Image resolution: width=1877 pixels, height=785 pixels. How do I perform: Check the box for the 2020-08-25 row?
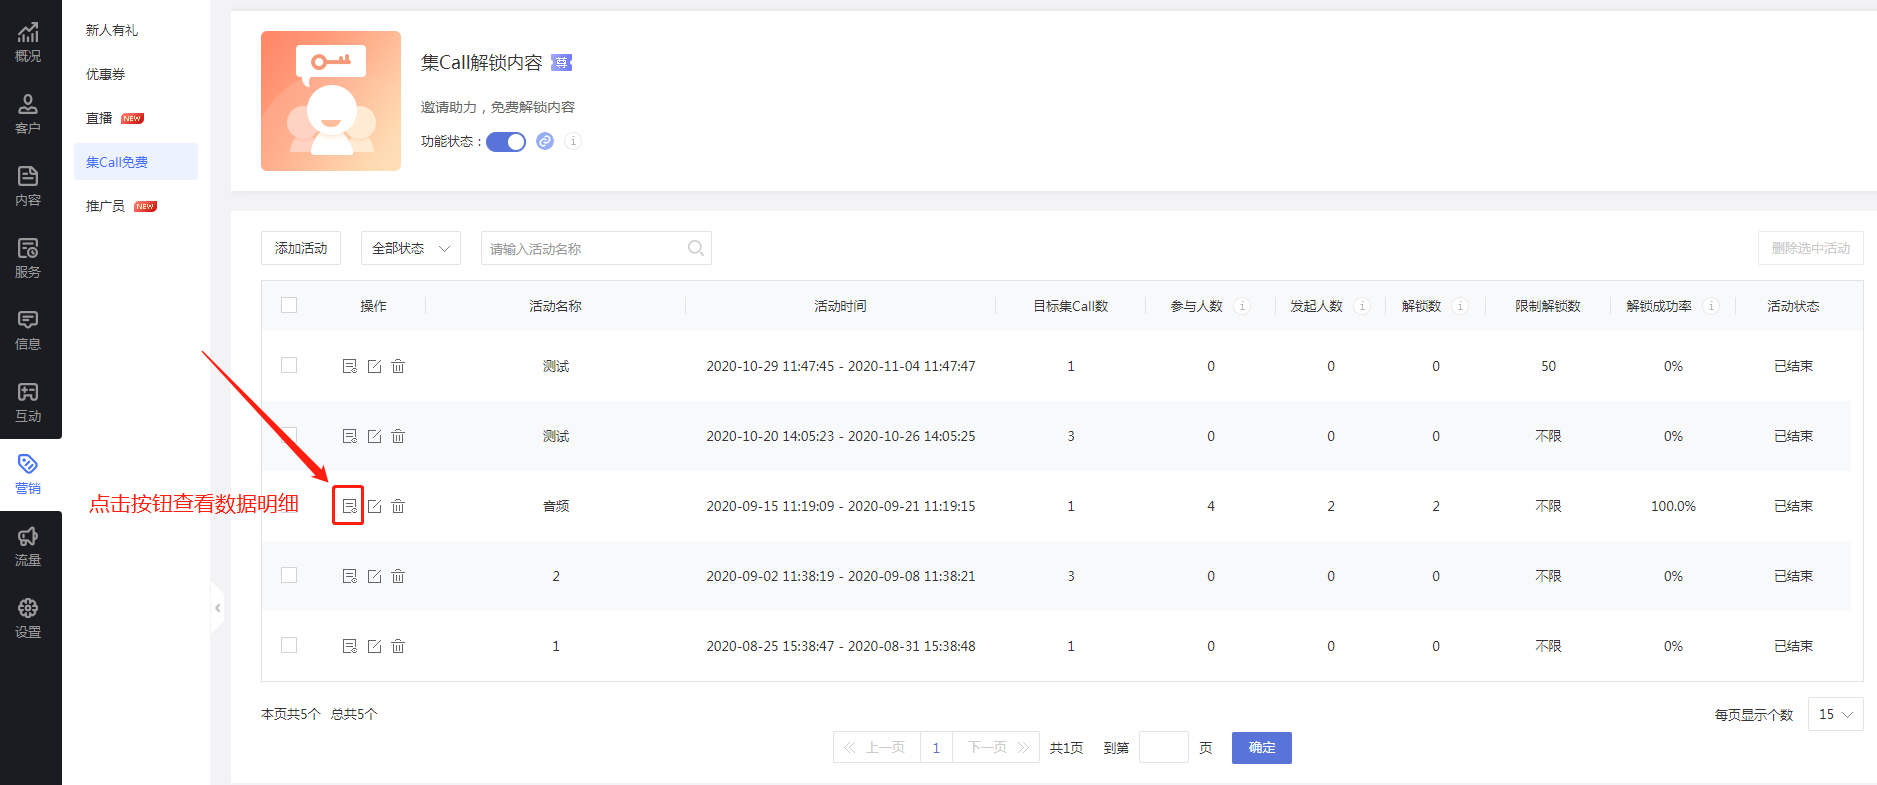tap(289, 645)
